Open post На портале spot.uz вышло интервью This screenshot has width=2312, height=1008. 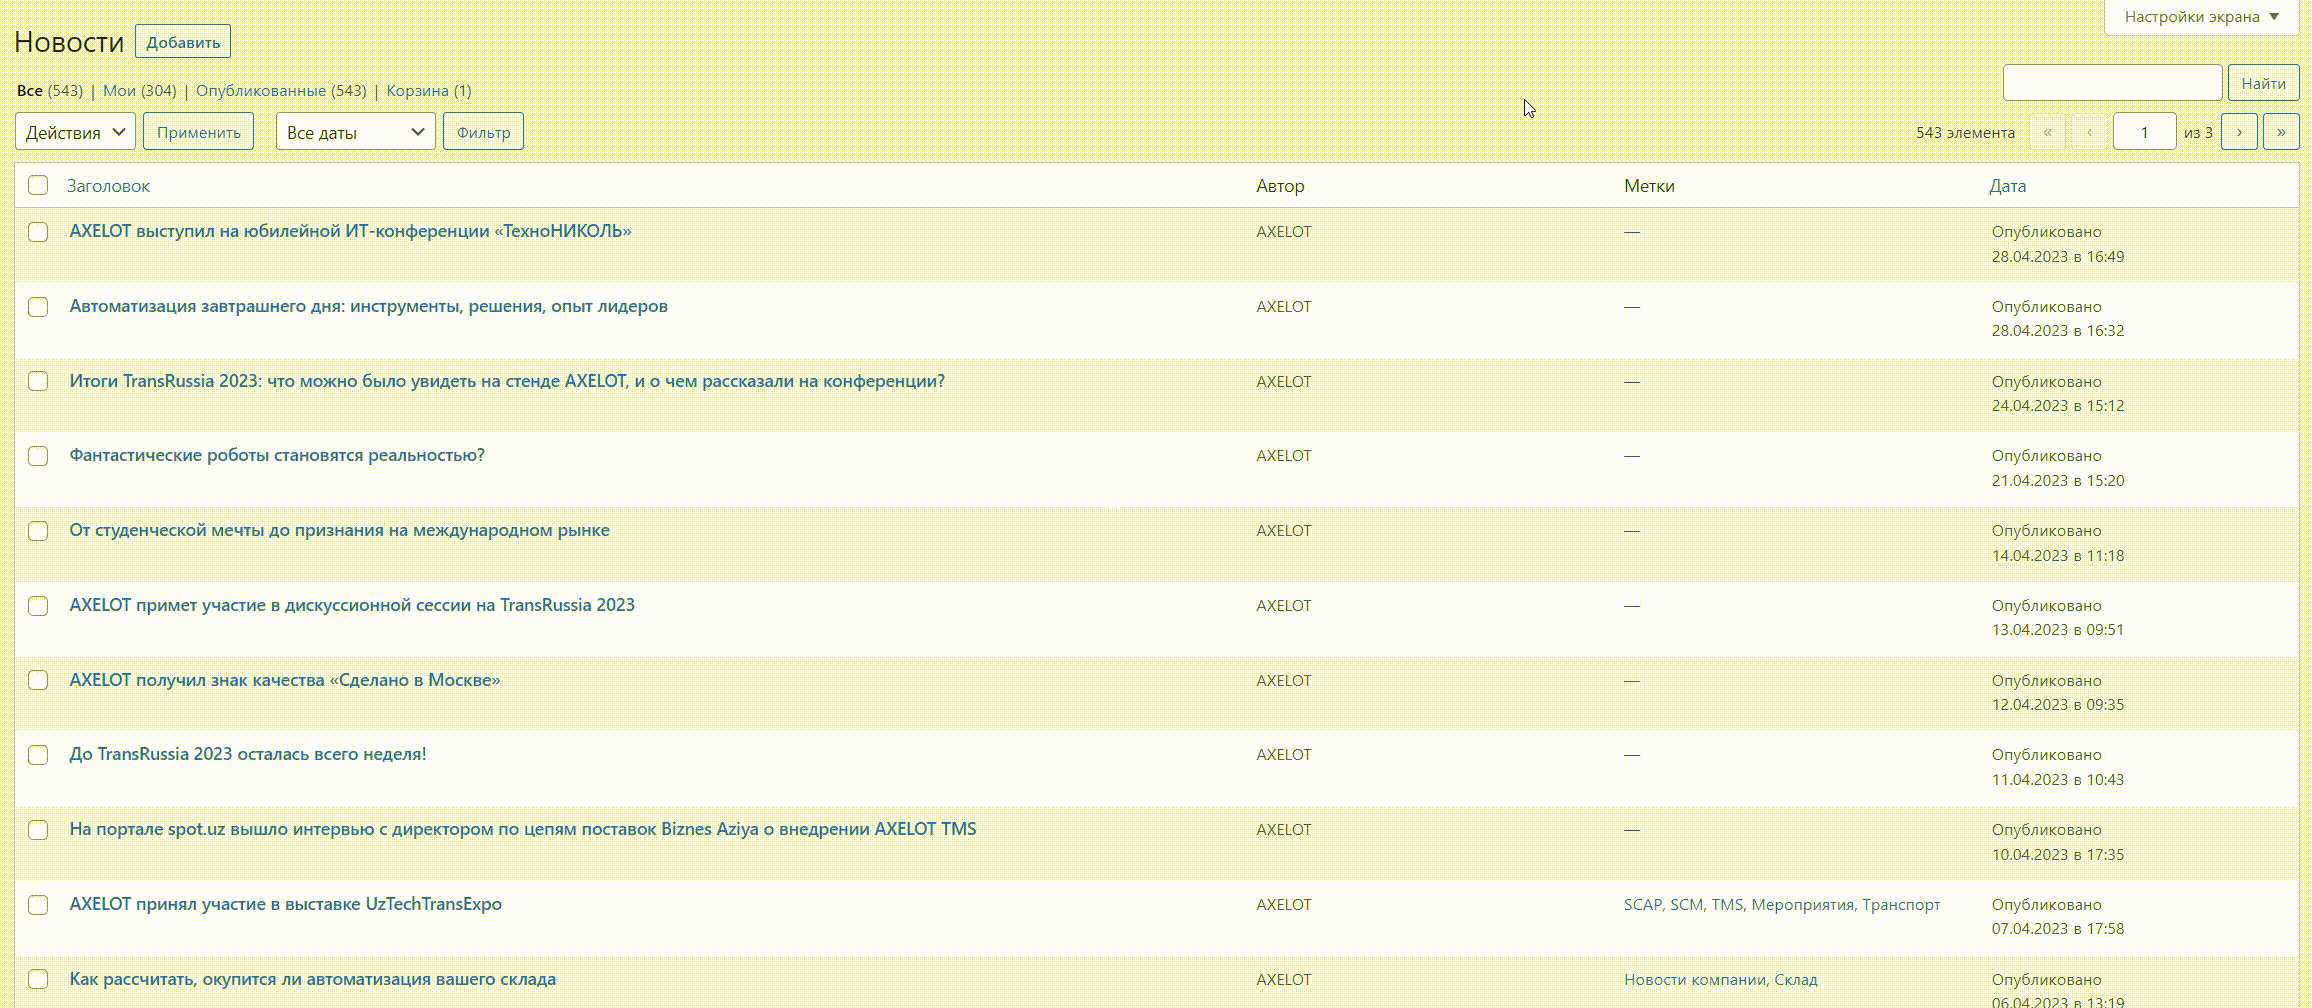(523, 829)
